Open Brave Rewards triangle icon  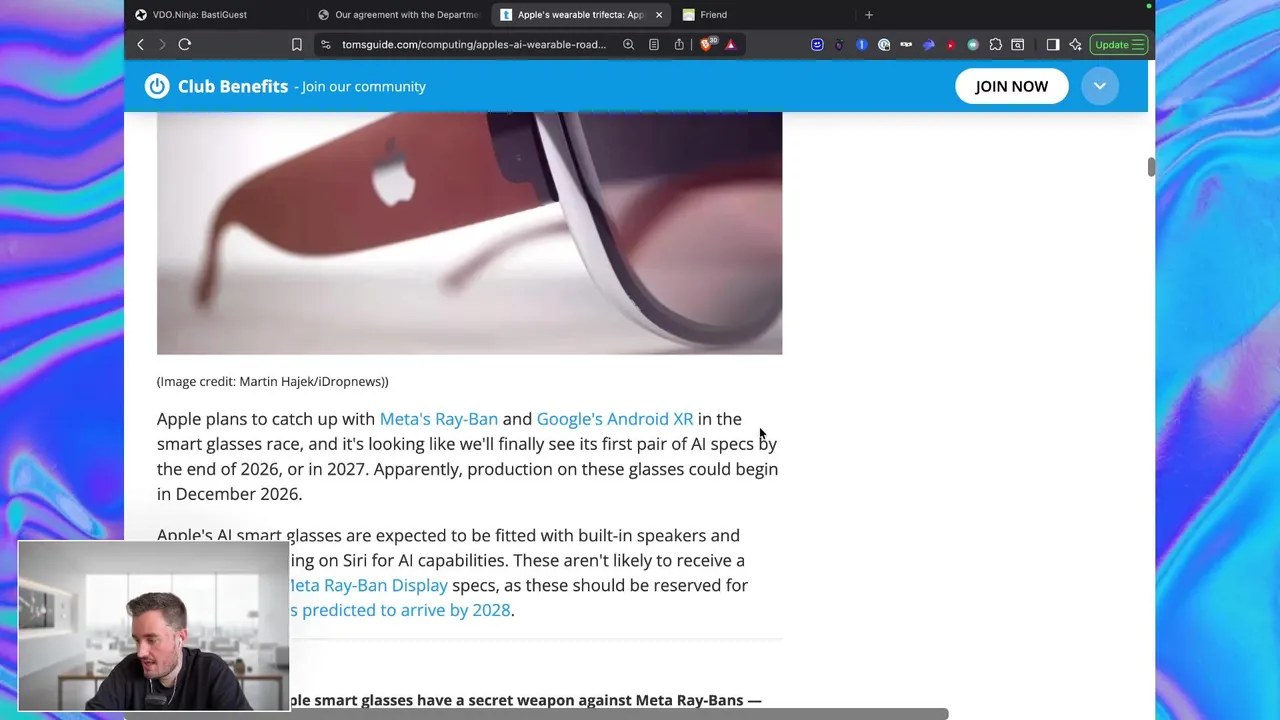point(730,44)
